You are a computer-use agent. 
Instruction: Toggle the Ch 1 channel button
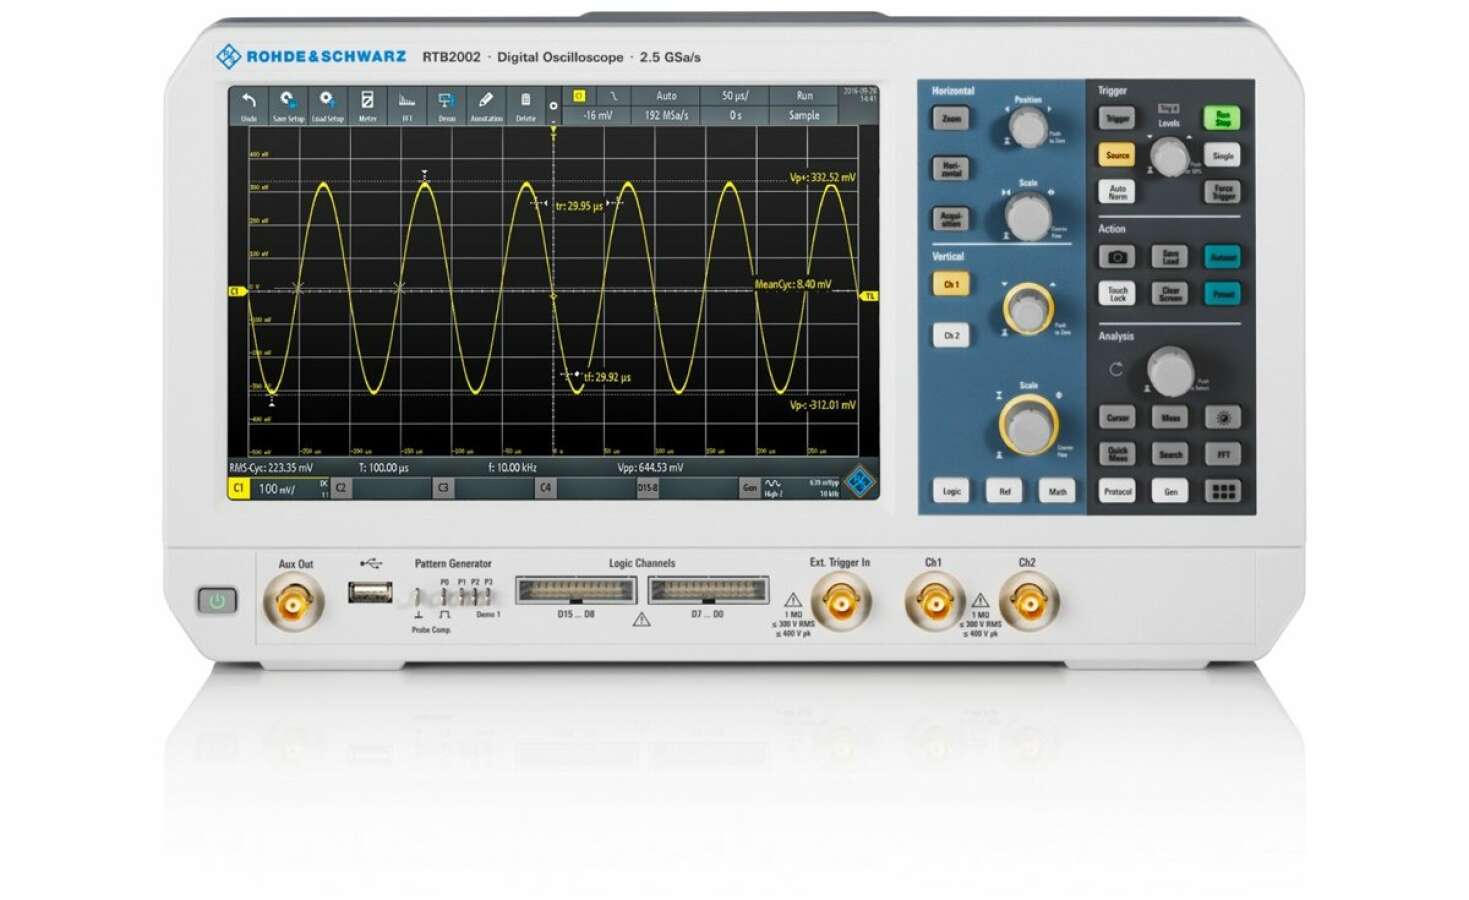[951, 285]
